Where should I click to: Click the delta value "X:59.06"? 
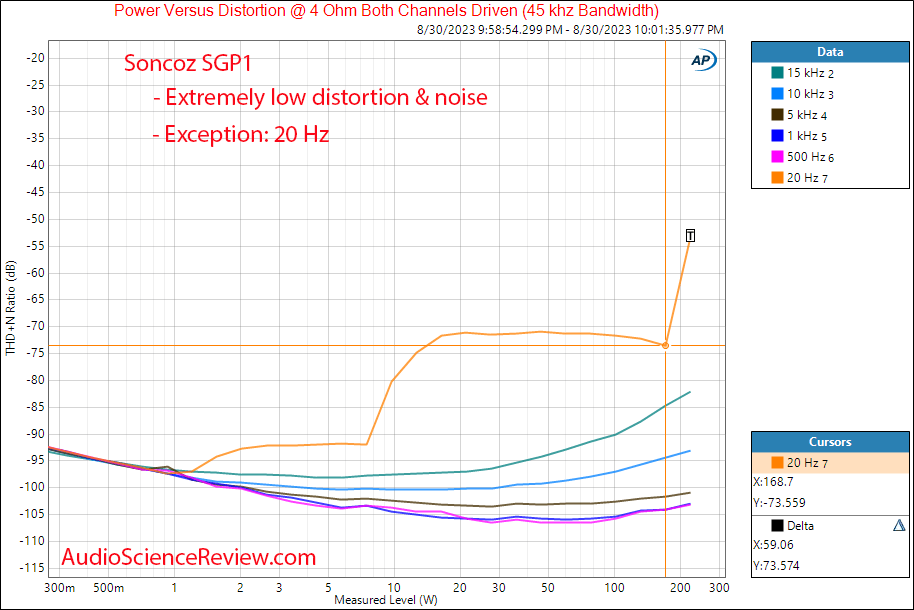773,545
